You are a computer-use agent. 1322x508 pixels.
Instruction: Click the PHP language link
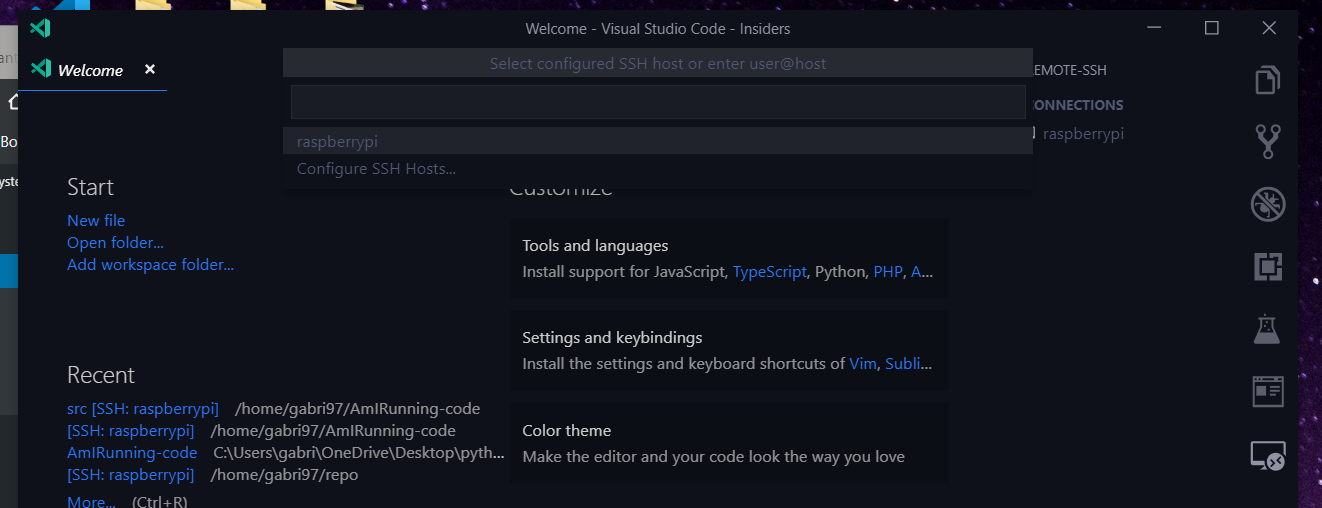pyautogui.click(x=888, y=271)
